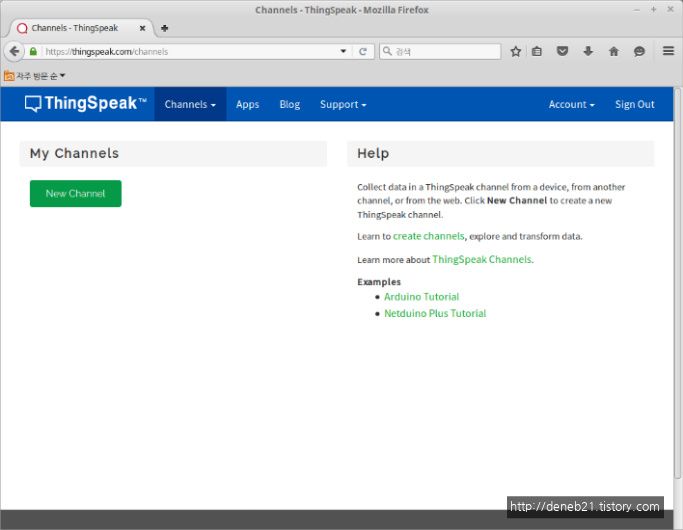Close the Firefox window
Screen dimensions: 683x530
pos(670,10)
